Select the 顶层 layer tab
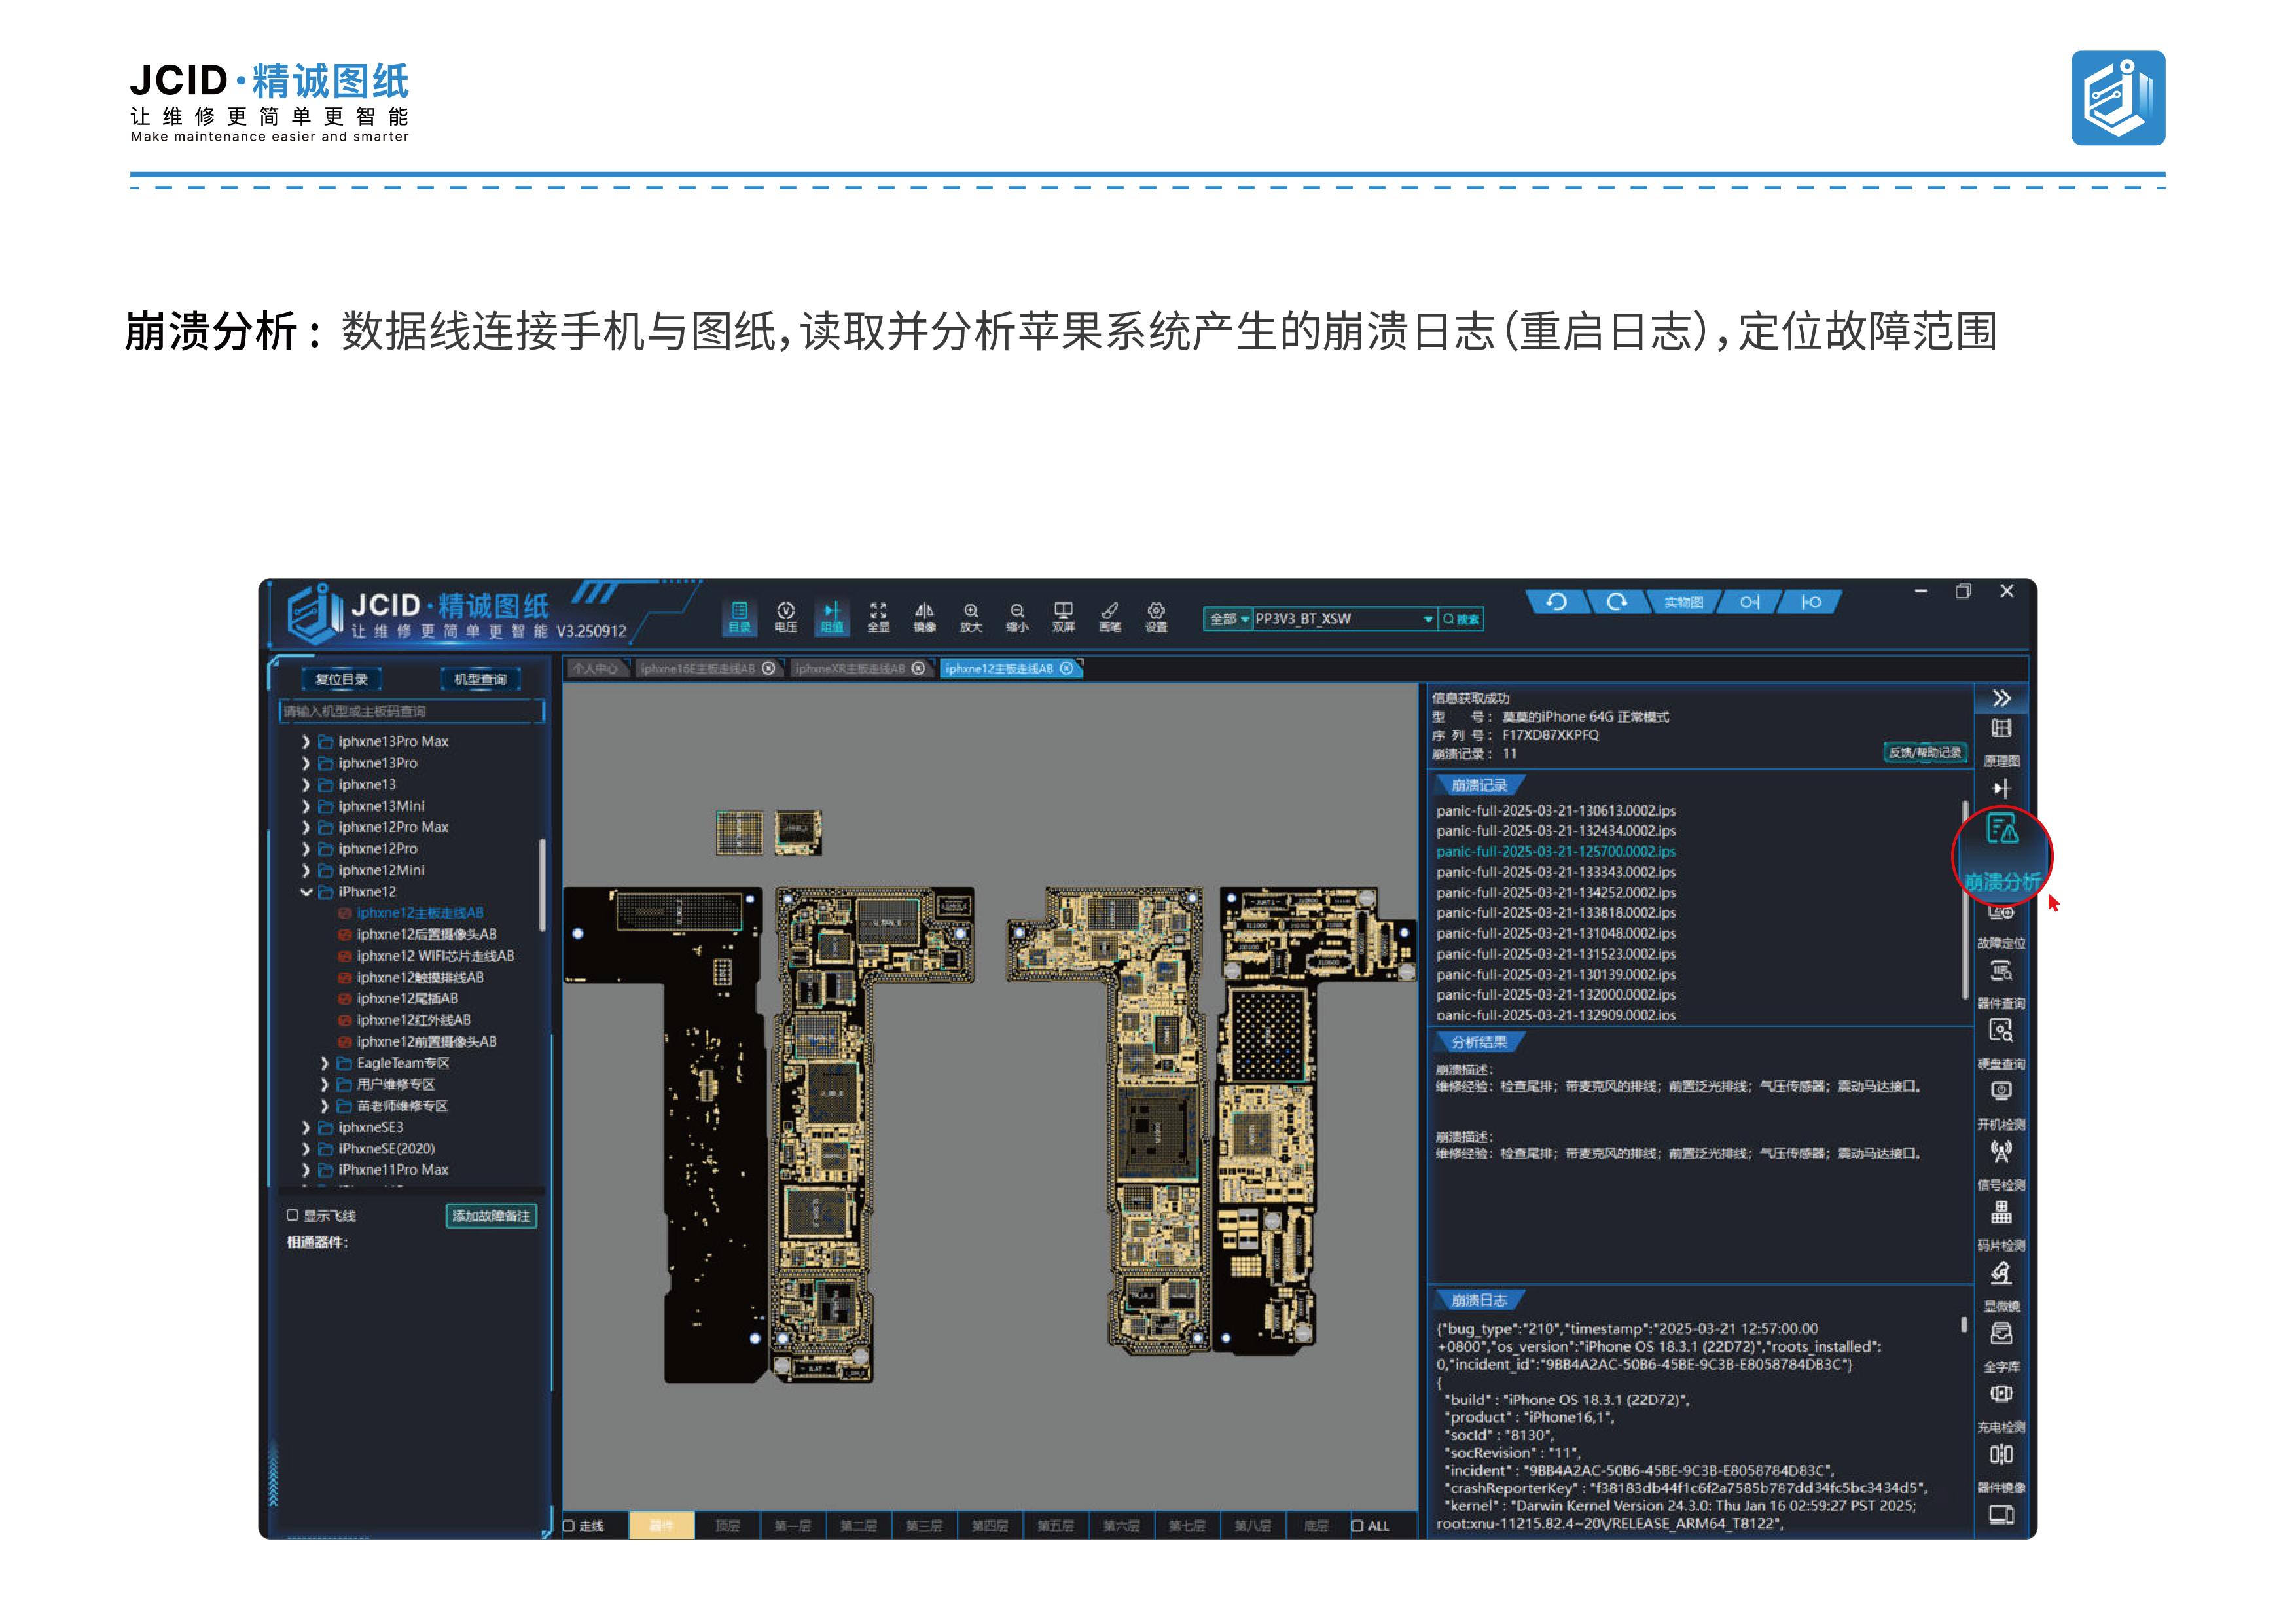Viewport: 2296px width, 1624px height. 727,1525
